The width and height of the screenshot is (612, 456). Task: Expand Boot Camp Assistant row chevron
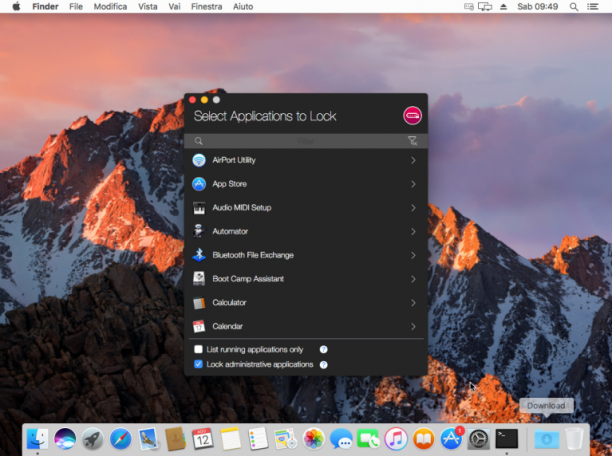[x=413, y=279]
